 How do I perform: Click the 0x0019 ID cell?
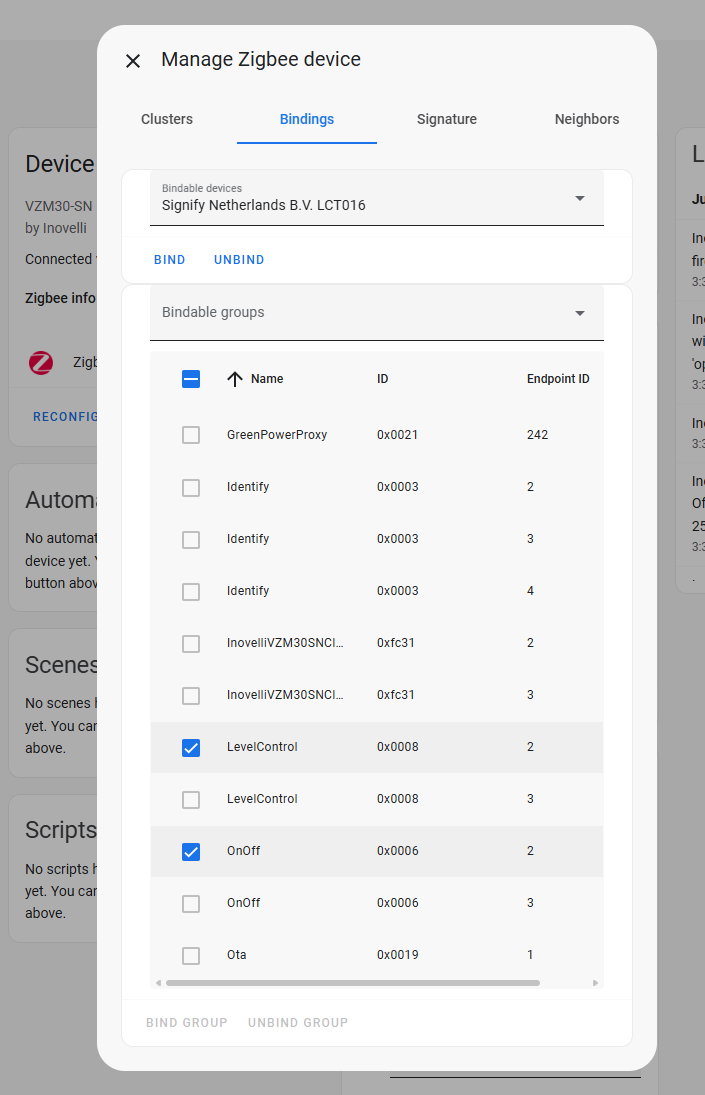click(x=397, y=955)
